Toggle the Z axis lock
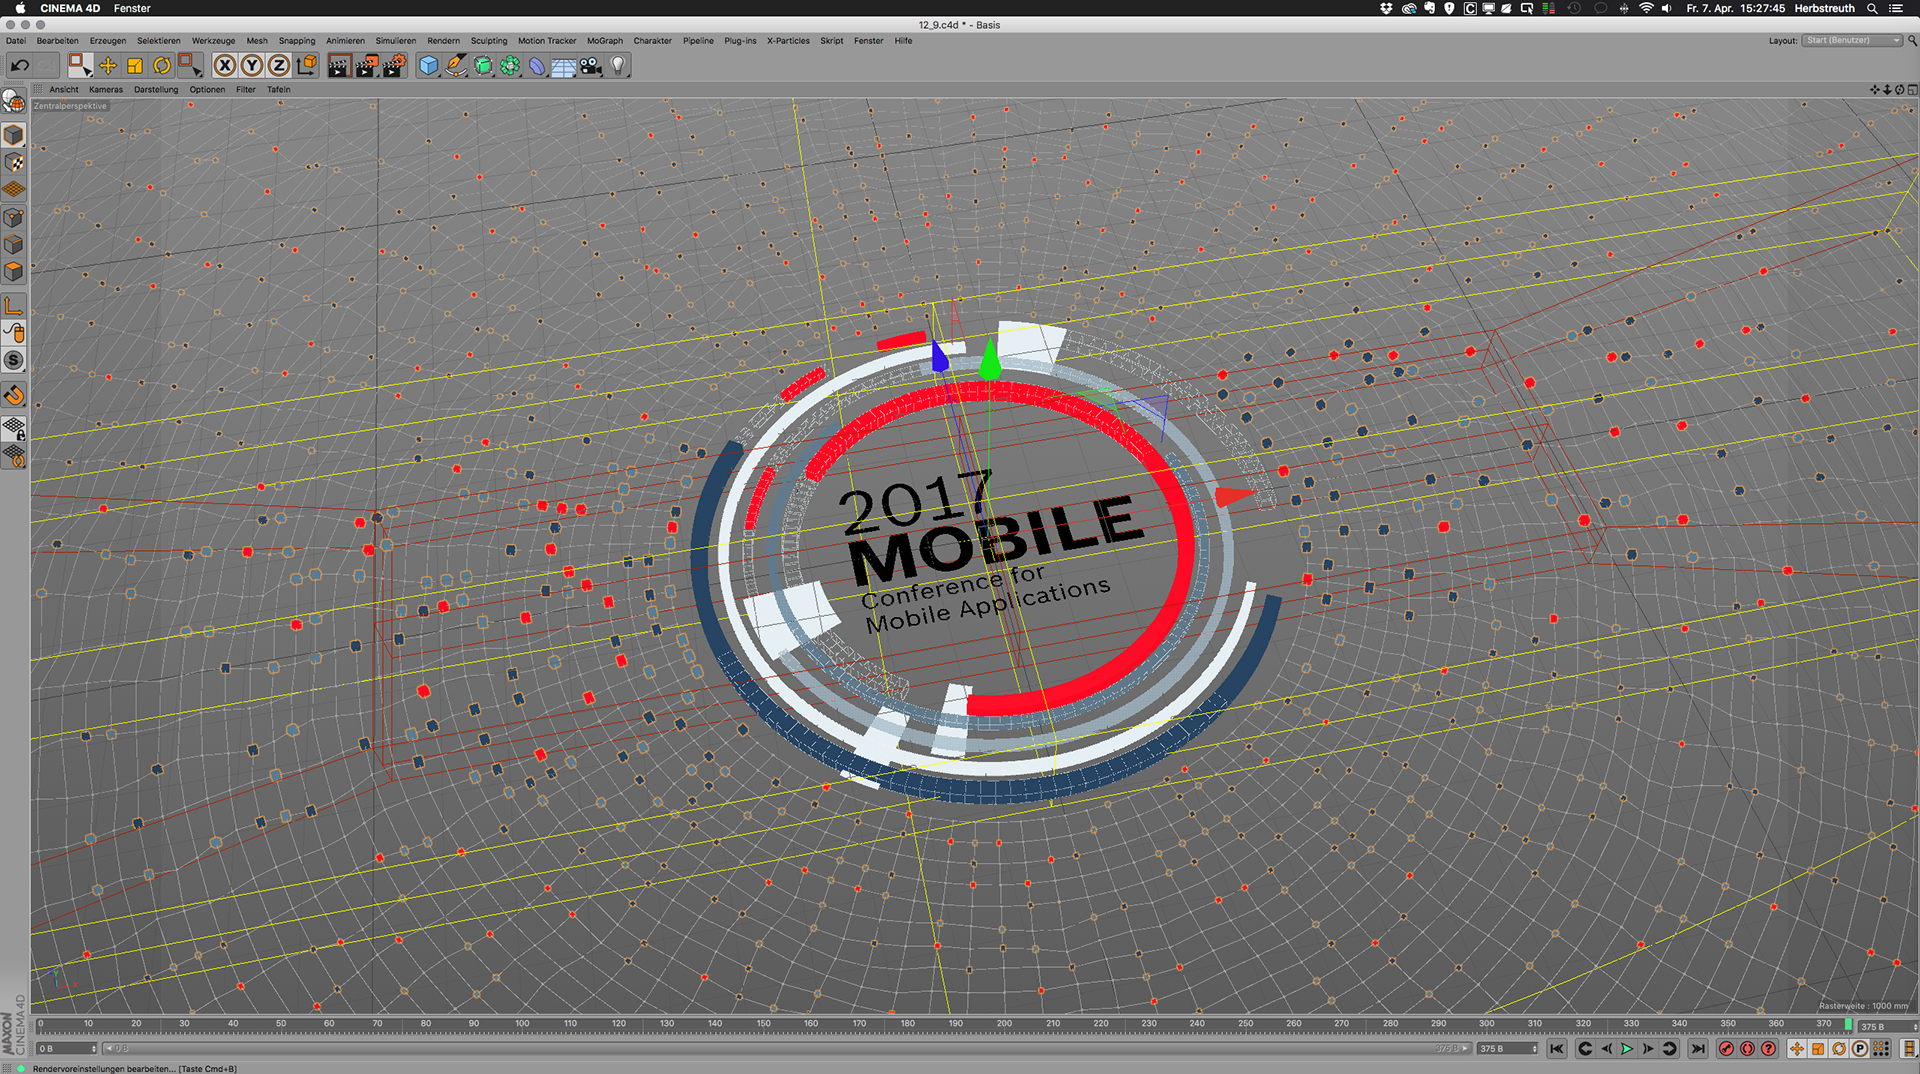Screen dimensions: 1920x1074 coord(279,66)
